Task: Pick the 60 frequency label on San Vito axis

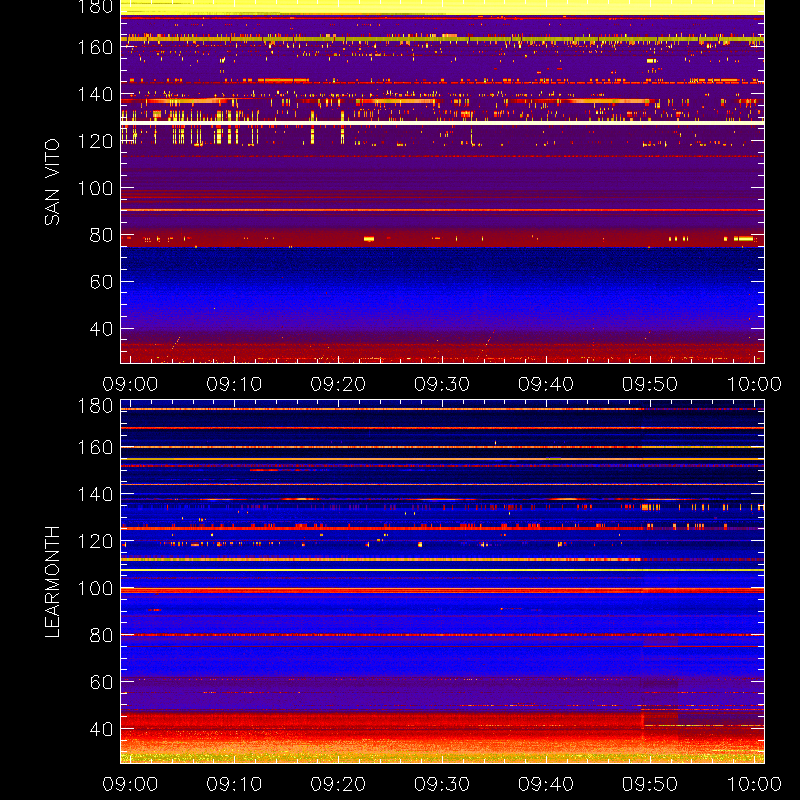Action: (x=101, y=282)
